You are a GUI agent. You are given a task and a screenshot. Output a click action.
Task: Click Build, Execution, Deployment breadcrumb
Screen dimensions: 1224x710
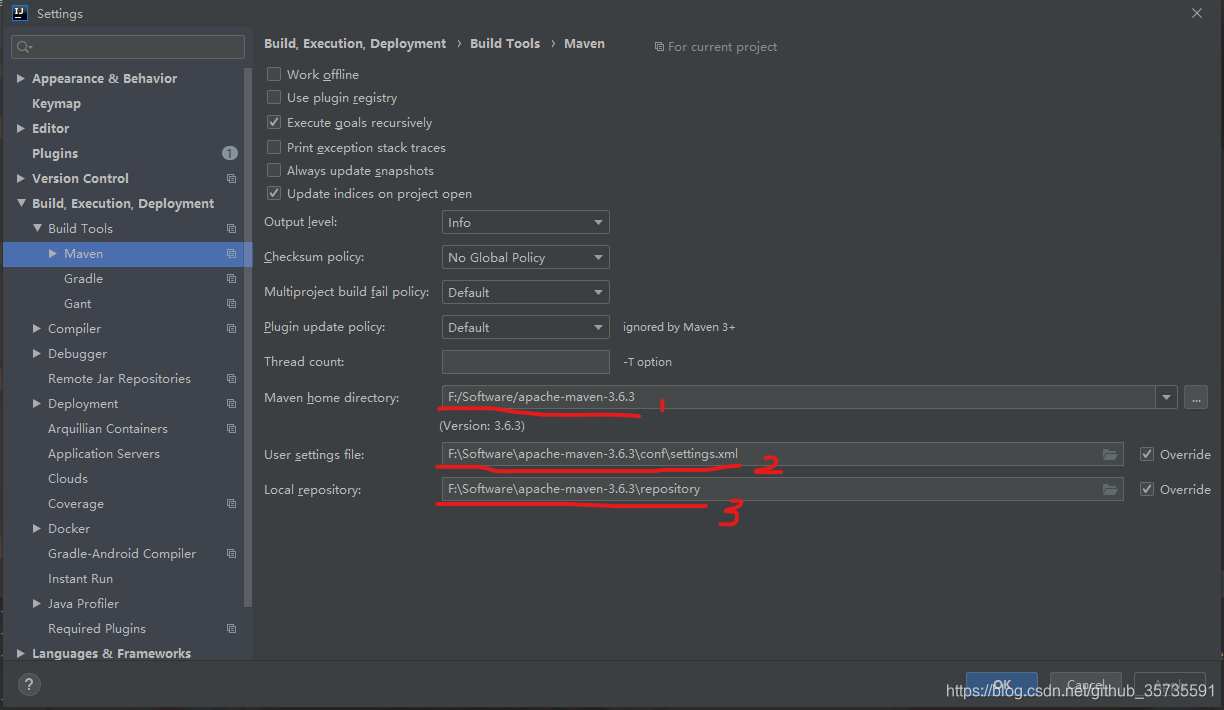(355, 44)
